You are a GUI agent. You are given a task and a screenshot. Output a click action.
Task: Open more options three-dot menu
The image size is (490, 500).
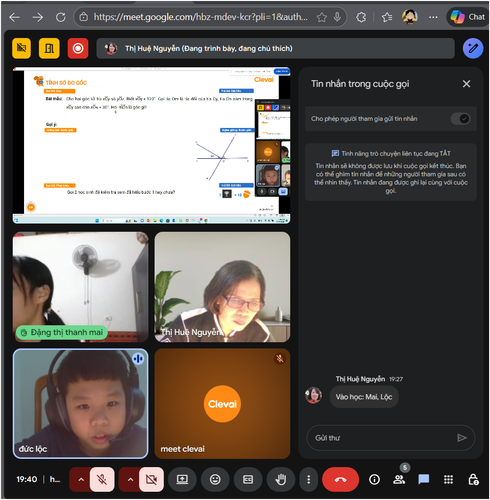tap(308, 479)
